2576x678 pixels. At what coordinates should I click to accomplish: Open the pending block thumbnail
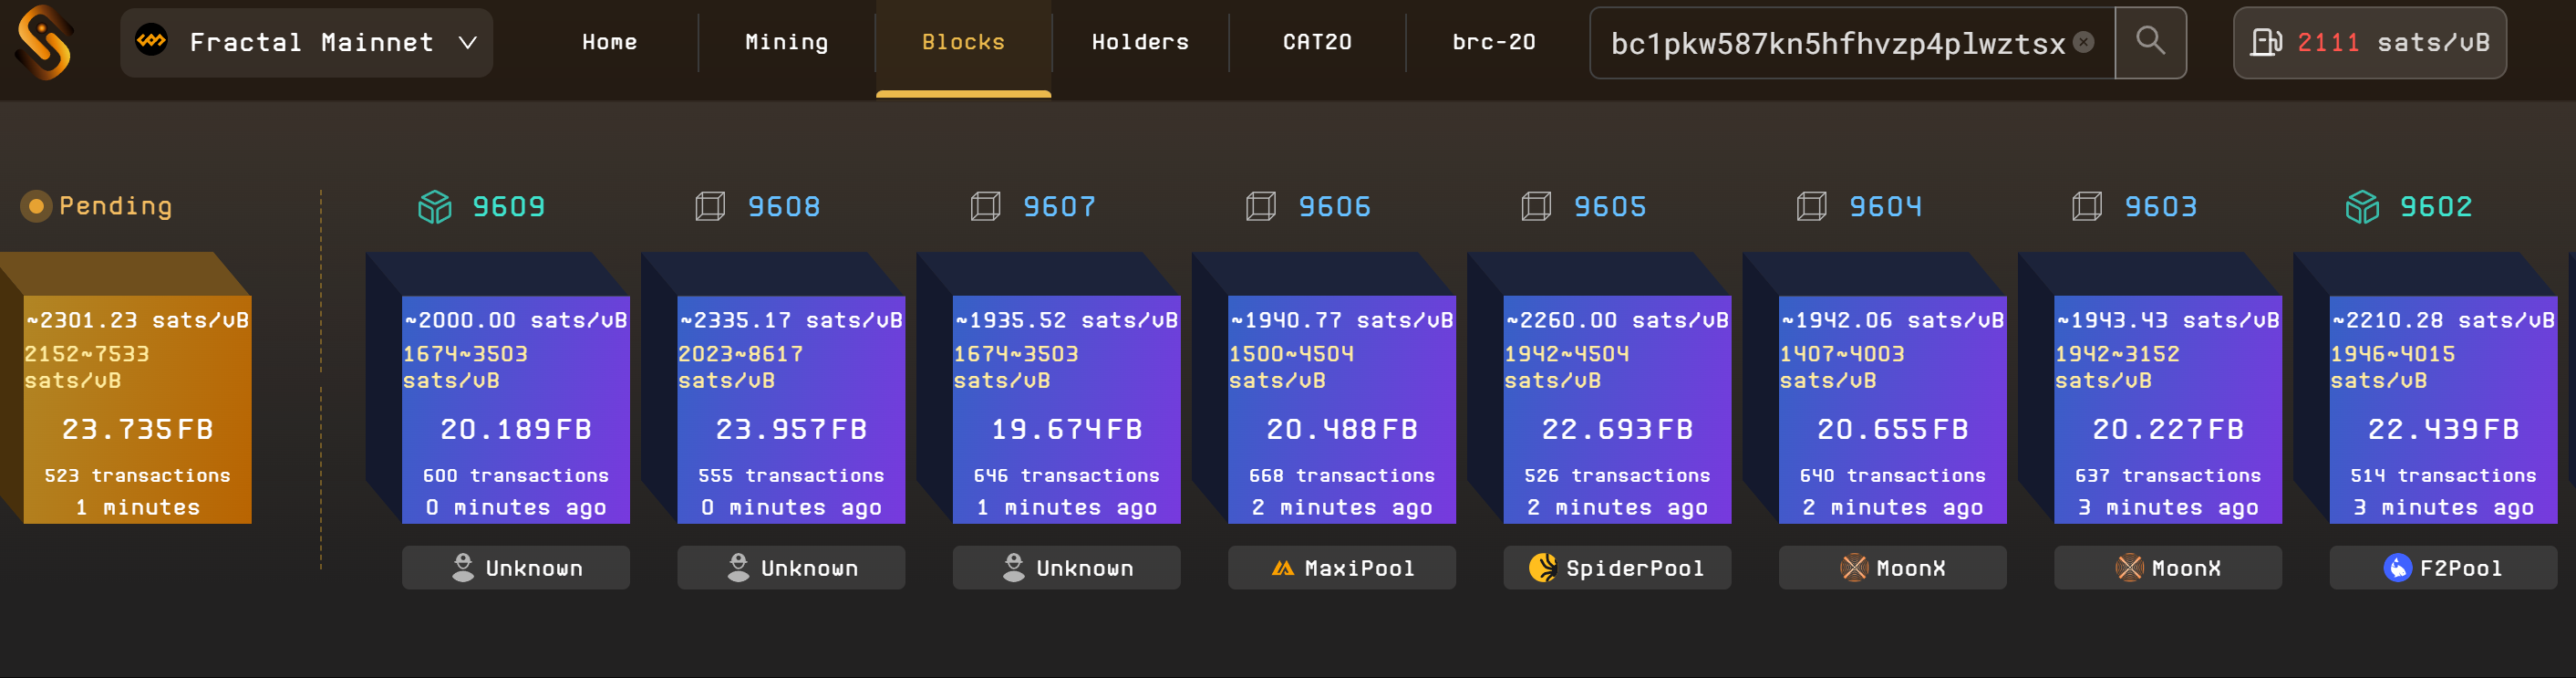137,409
